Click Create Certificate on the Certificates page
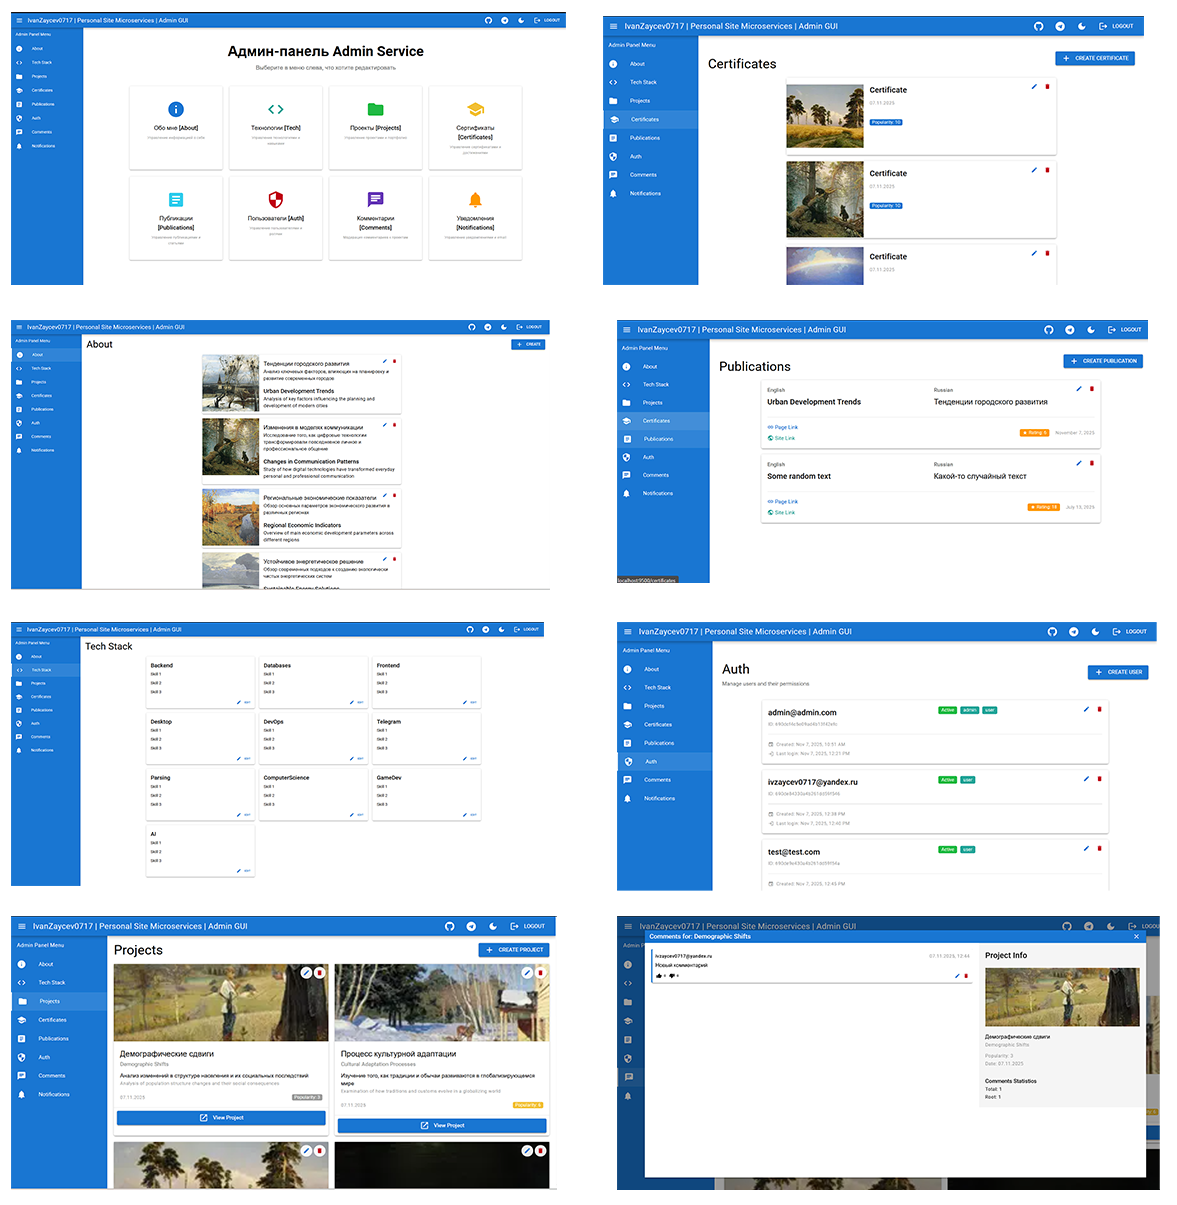Image resolution: width=1177 pixels, height=1205 pixels. tap(1095, 58)
